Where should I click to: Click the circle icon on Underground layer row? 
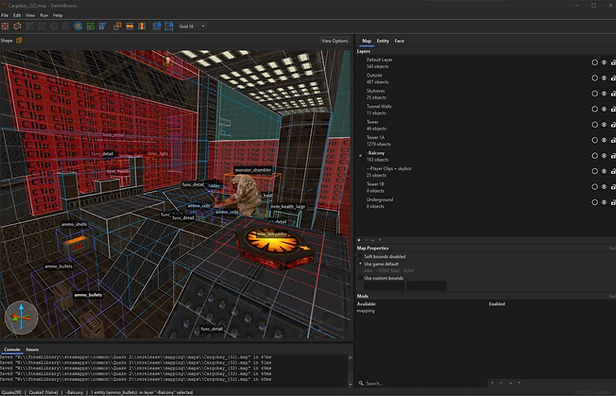pyautogui.click(x=594, y=202)
